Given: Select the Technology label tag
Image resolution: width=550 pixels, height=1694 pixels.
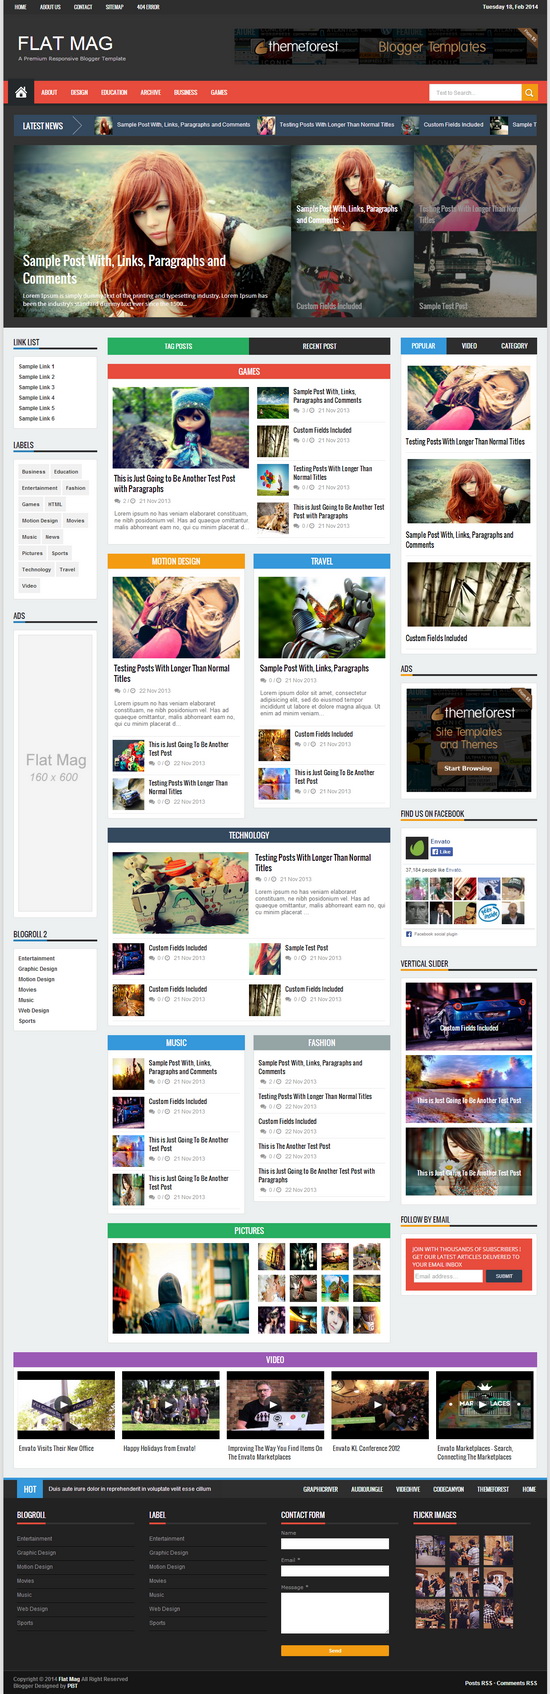Looking at the screenshot, I should pyautogui.click(x=36, y=569).
